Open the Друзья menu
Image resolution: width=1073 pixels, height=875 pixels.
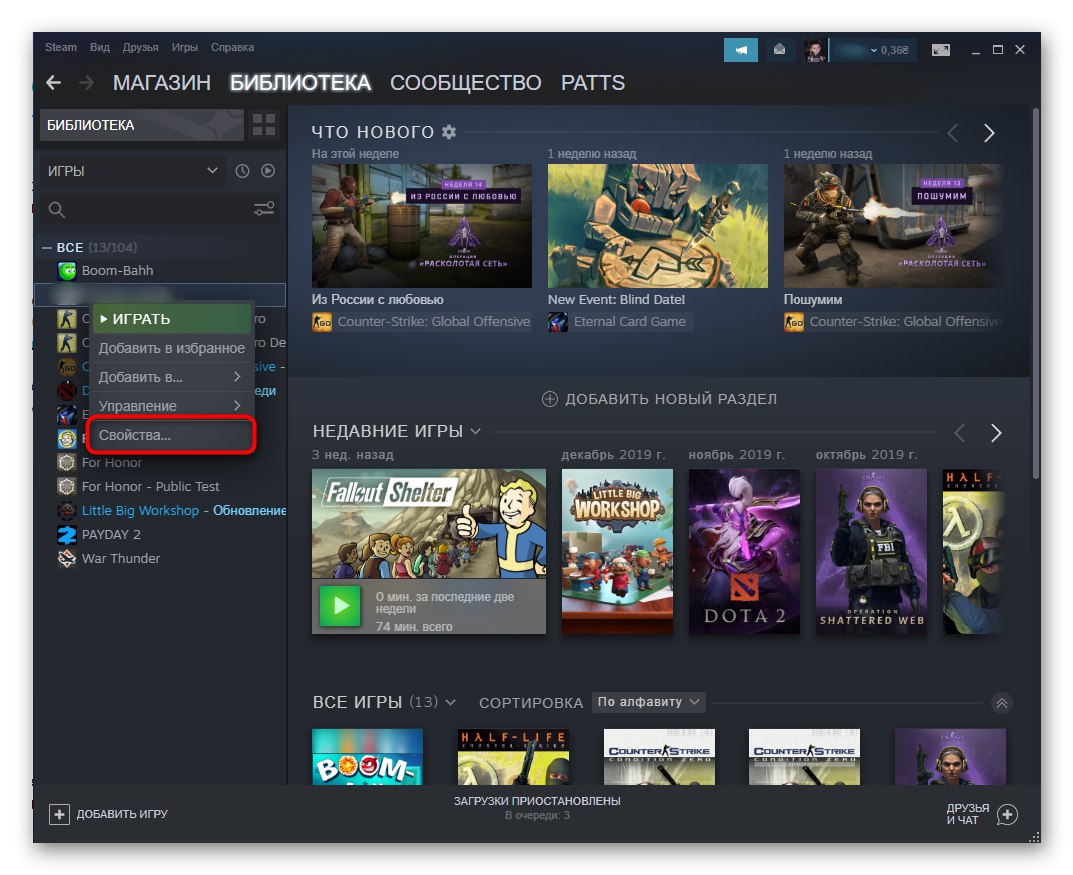coord(140,47)
